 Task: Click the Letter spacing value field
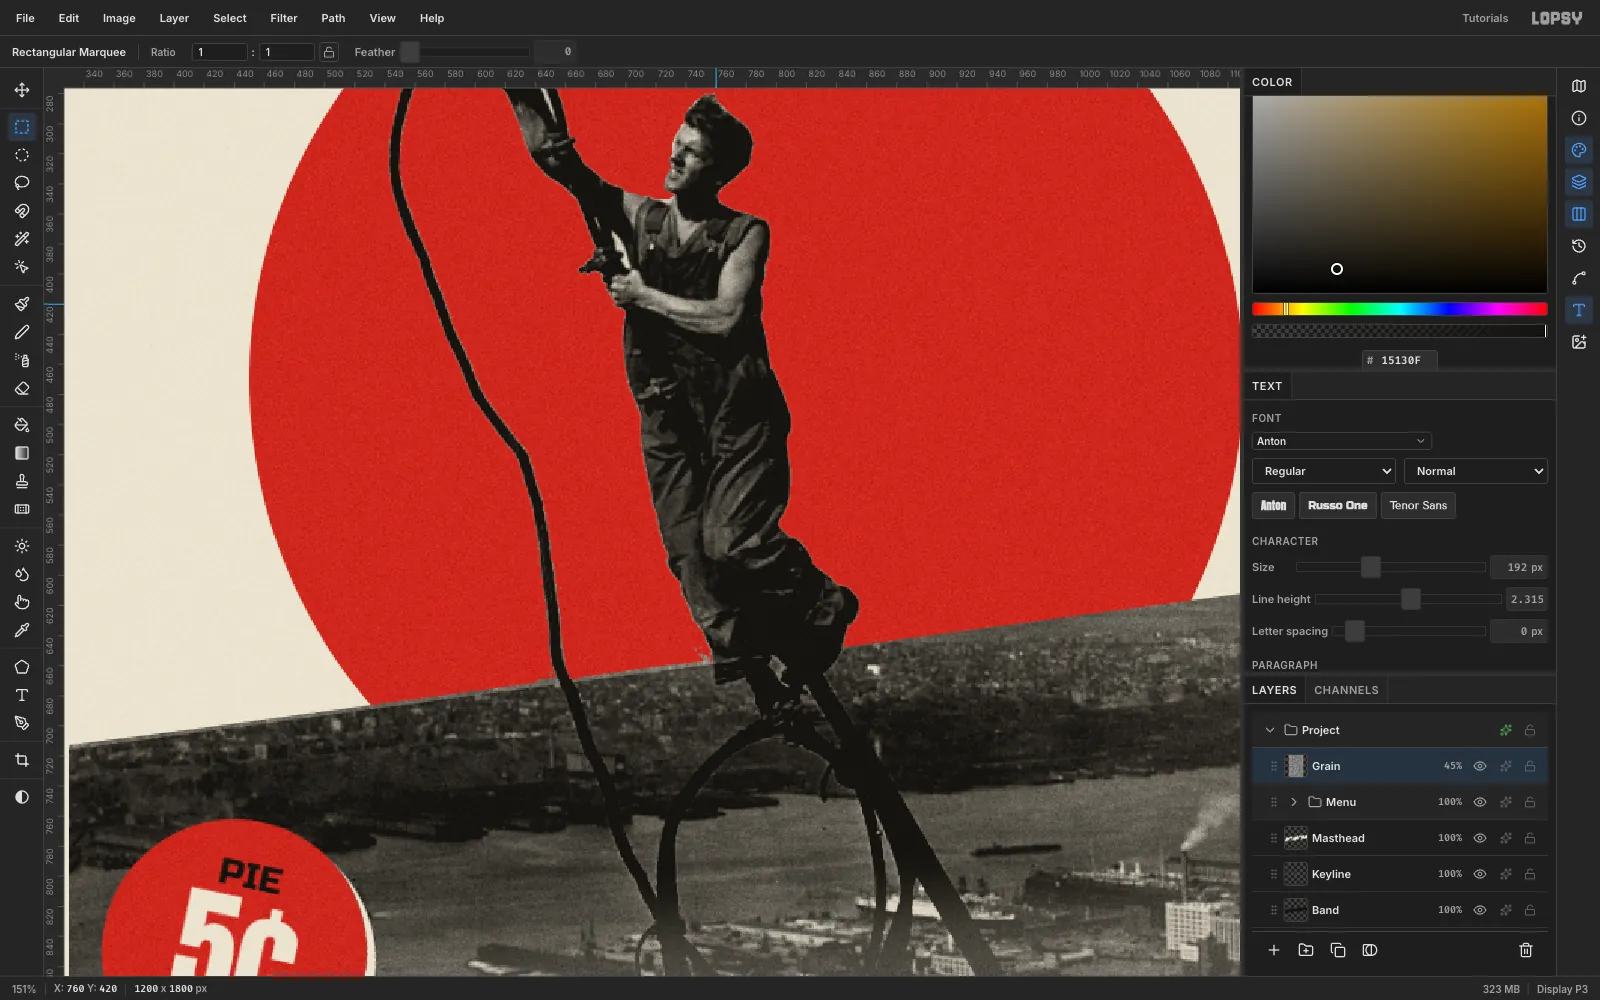pyautogui.click(x=1519, y=631)
